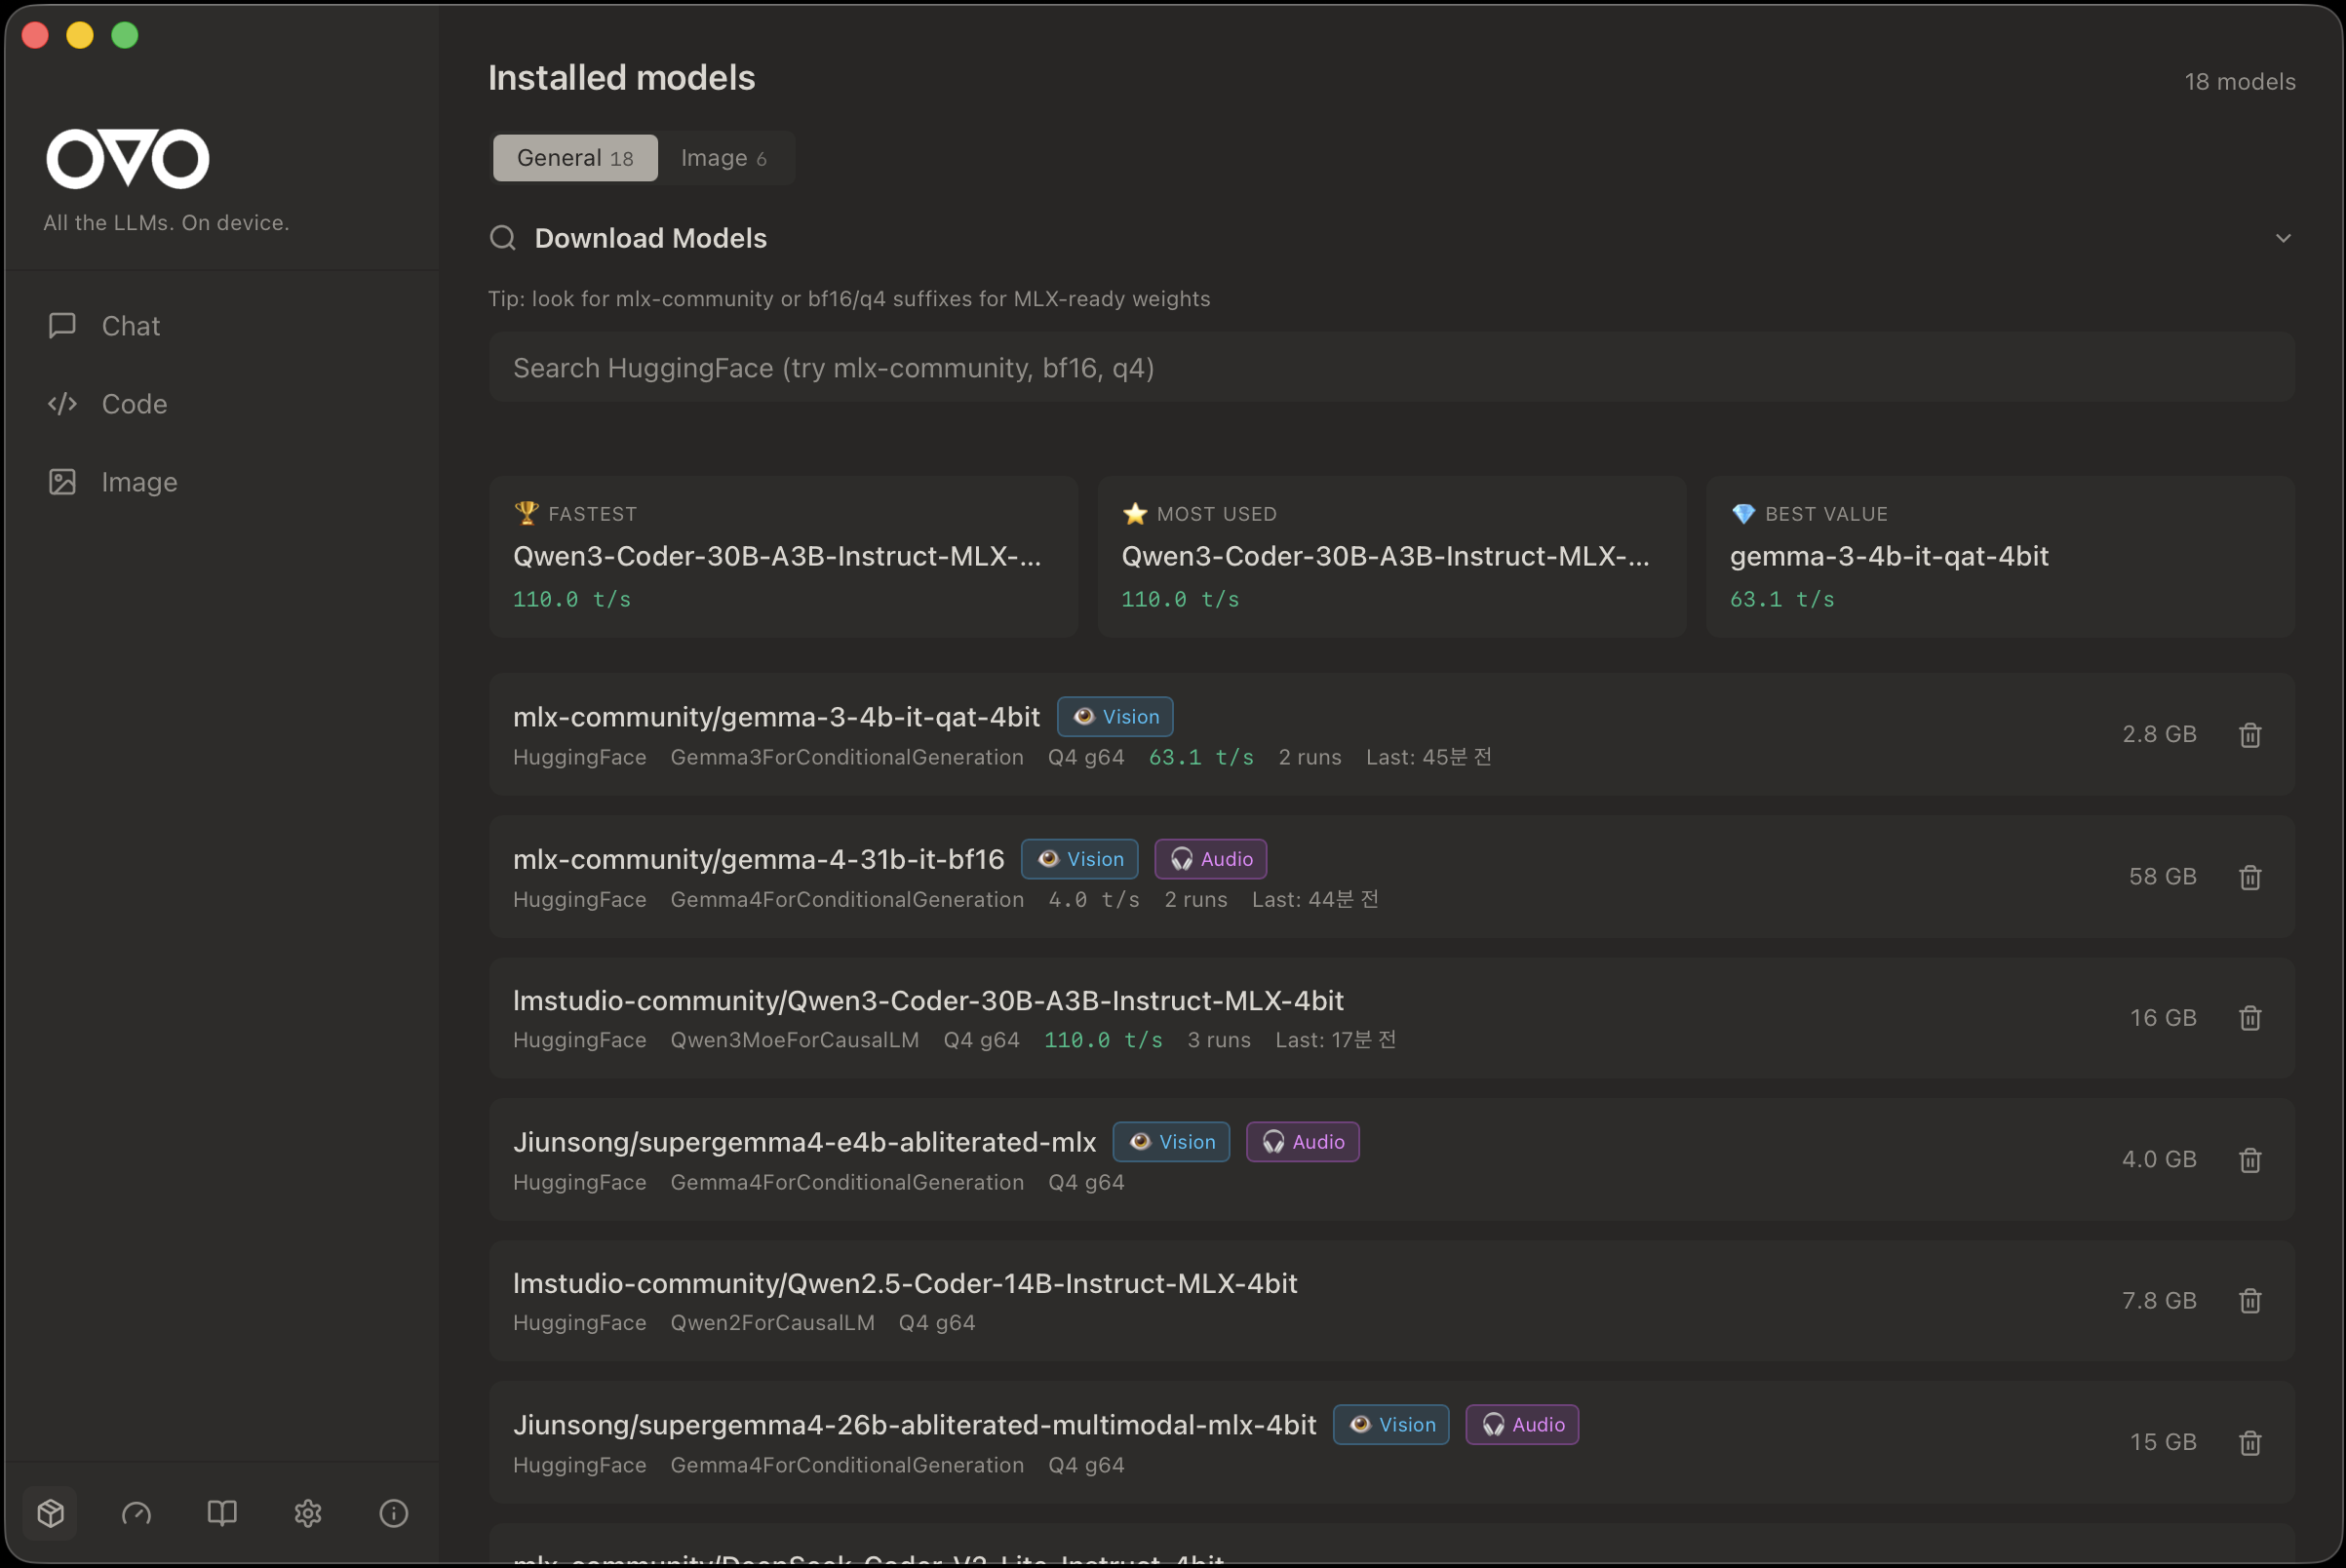Select the installed models cube icon
Screen dimensions: 2346x1568
tap(50, 1513)
